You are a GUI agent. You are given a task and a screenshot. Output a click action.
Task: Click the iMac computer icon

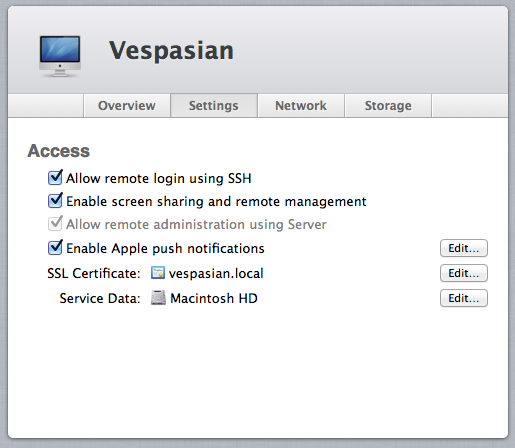point(60,56)
